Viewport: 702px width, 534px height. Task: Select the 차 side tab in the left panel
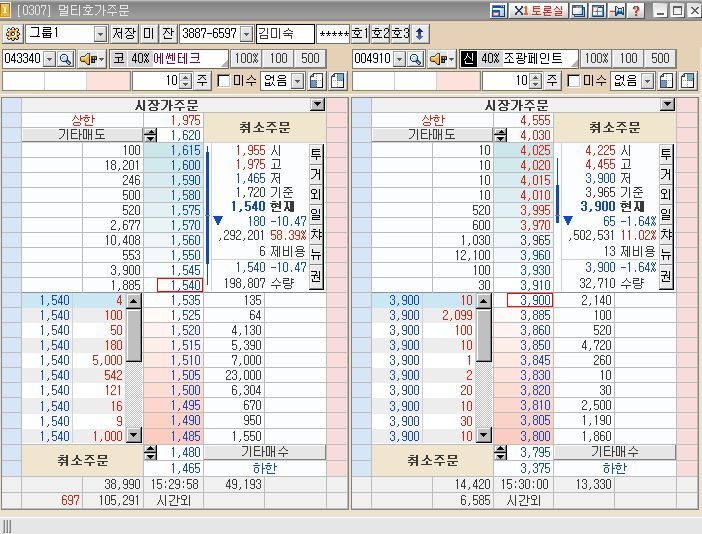coord(316,233)
